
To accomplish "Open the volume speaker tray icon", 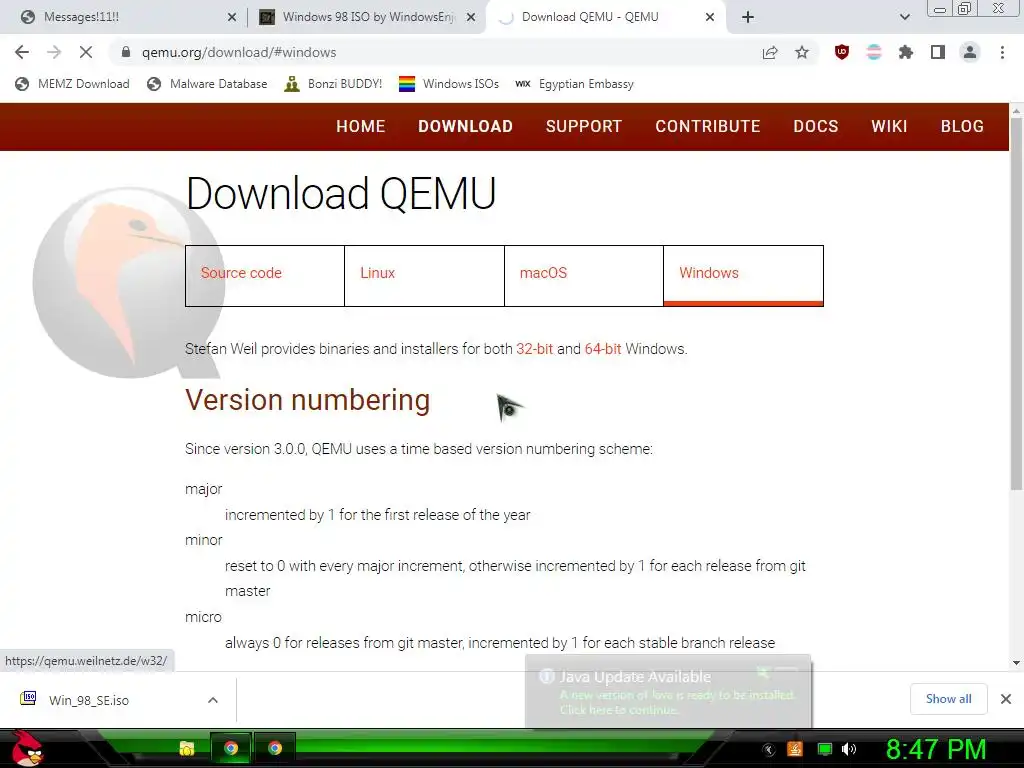I will [x=849, y=749].
